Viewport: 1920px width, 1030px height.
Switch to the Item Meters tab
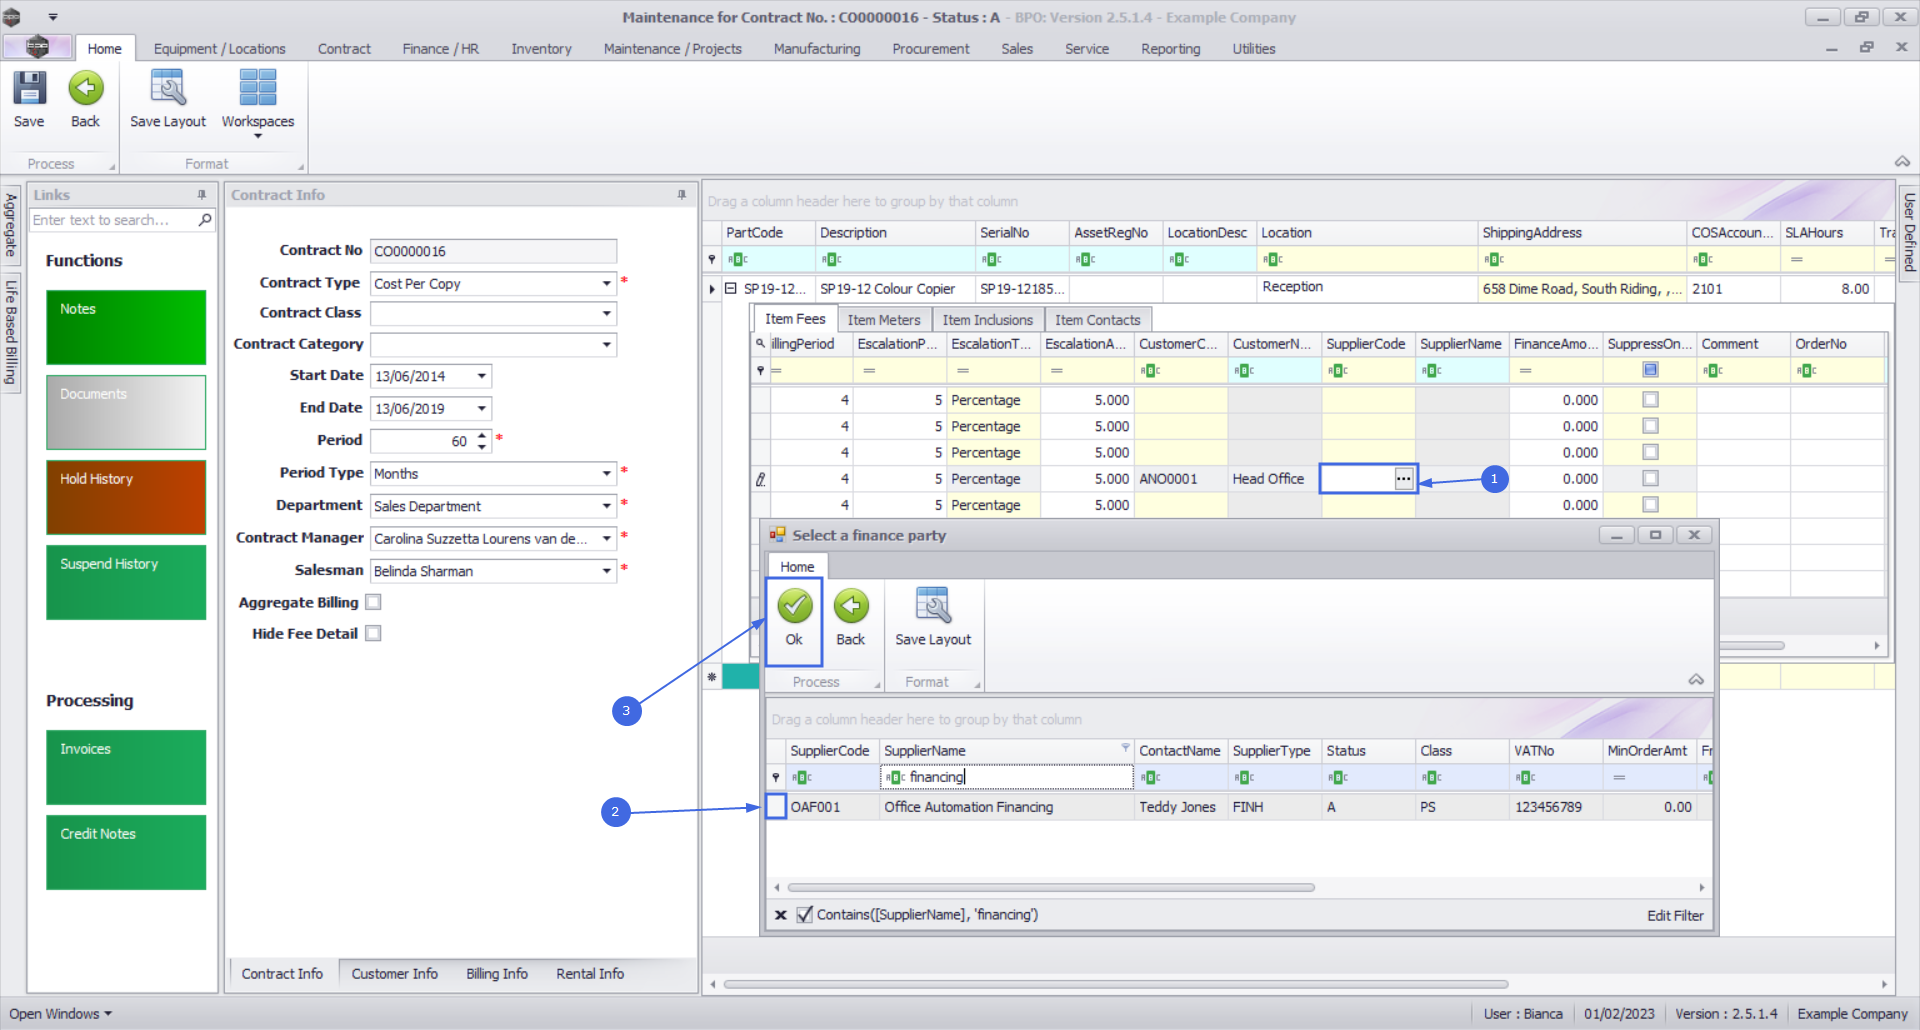pos(883,320)
